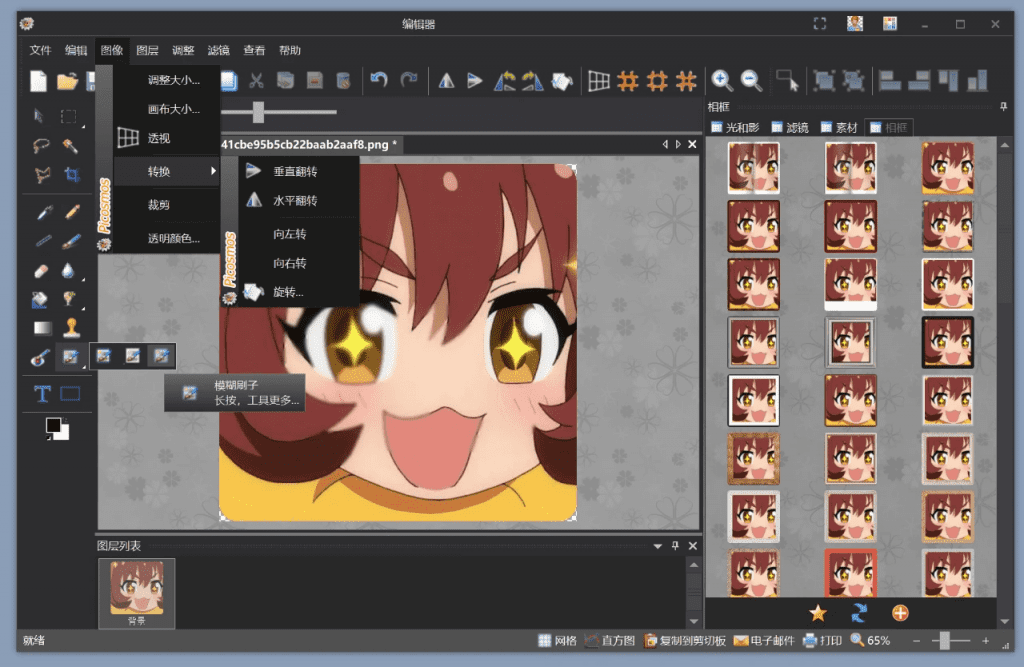Click the orange plus icon below frames

click(x=900, y=613)
